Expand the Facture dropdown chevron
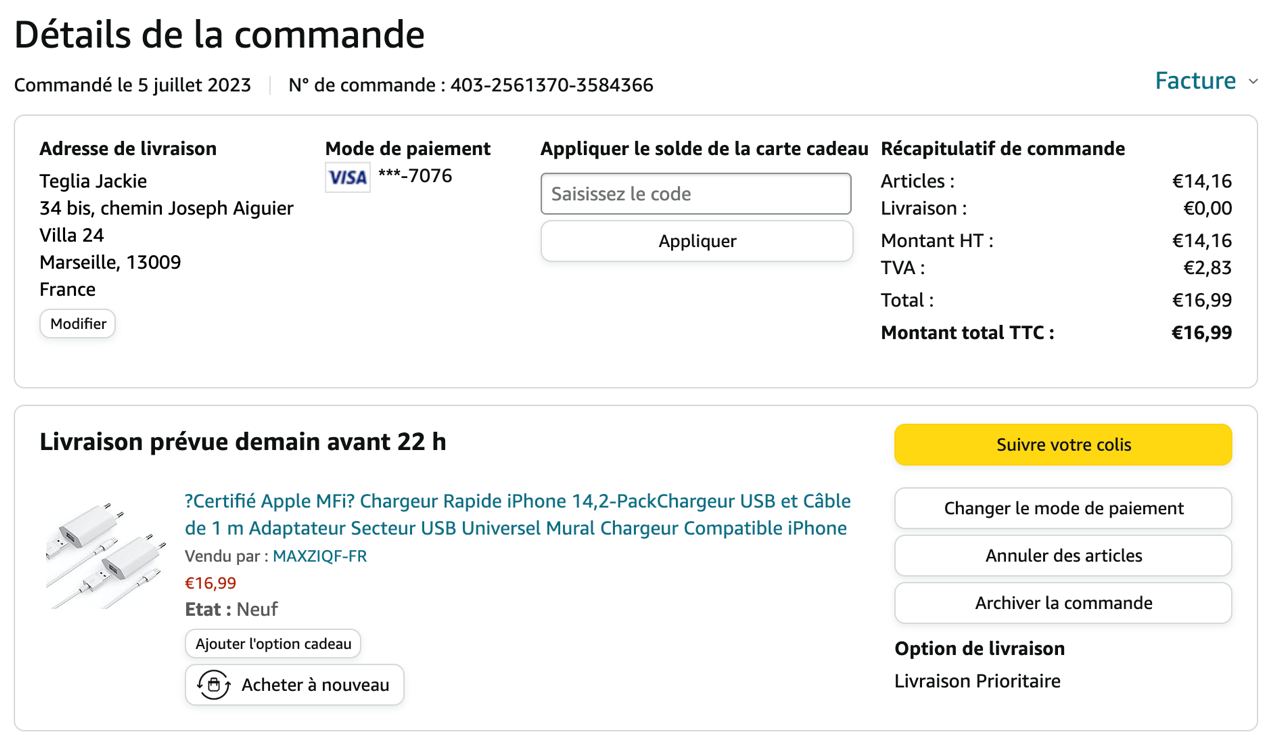Screen dimensions: 1280x735 tap(1253, 82)
